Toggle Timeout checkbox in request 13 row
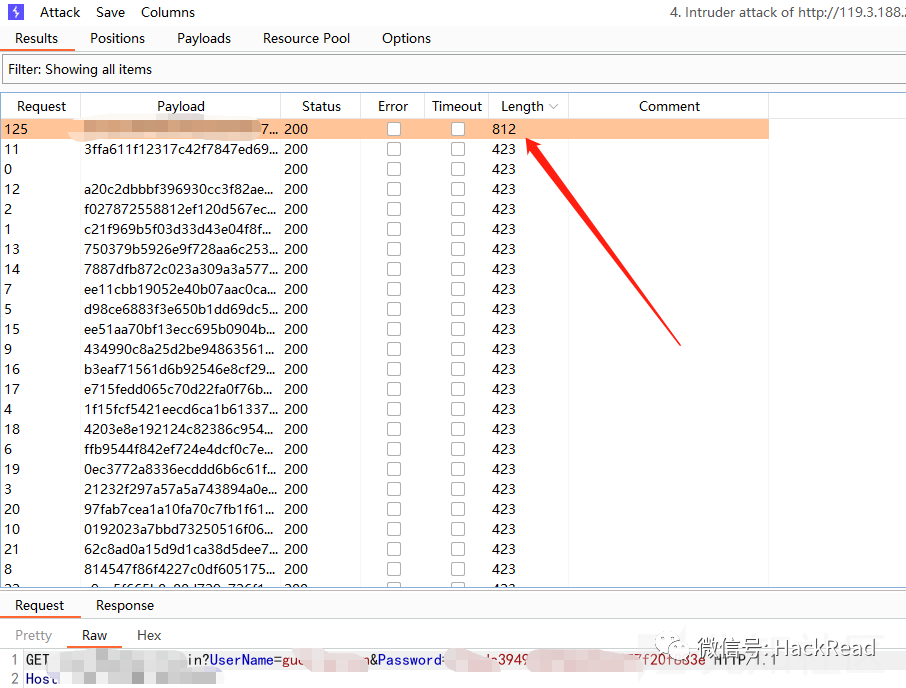 point(458,249)
